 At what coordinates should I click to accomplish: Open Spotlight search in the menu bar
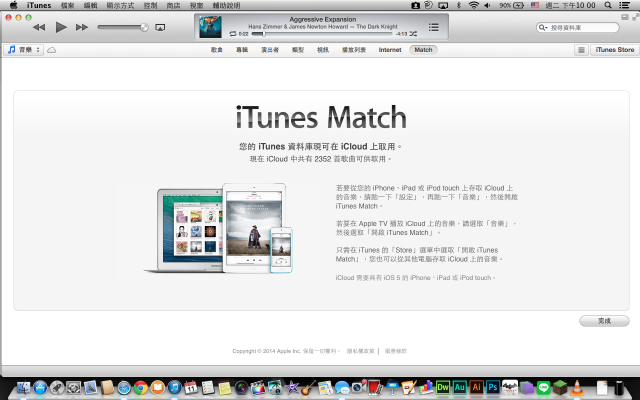pyautogui.click(x=608, y=5)
